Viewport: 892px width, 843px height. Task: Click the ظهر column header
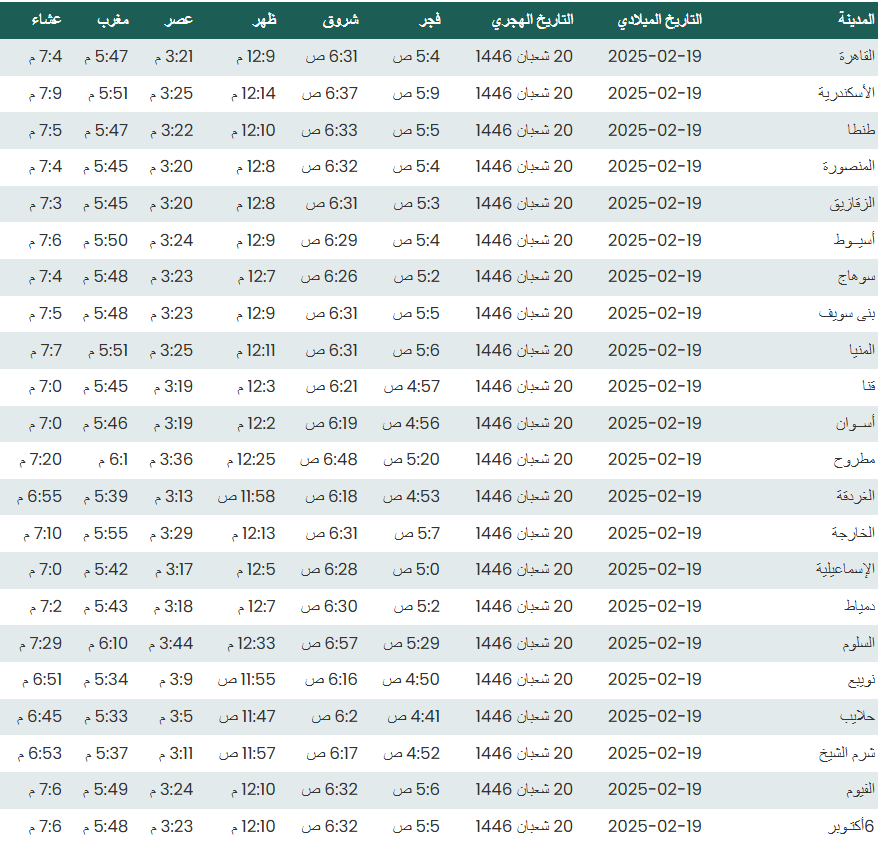265,20
